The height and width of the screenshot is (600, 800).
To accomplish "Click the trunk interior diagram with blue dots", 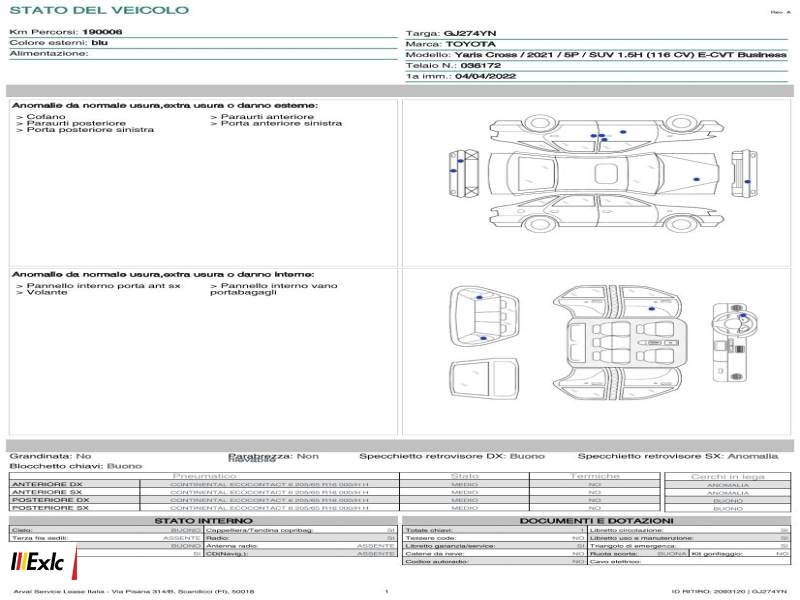I will pos(484,317).
